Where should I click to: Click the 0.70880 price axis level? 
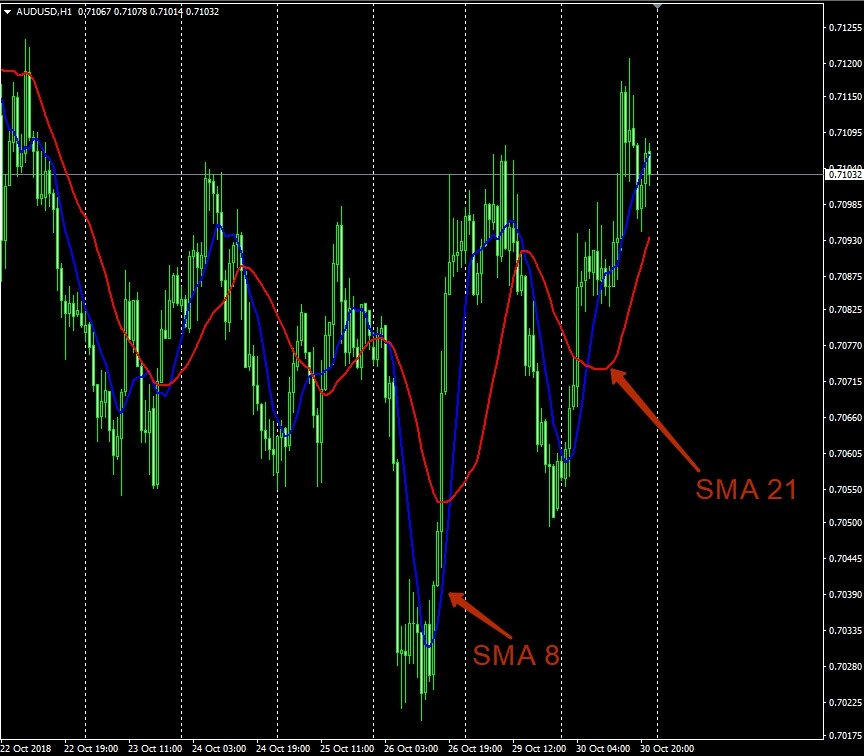point(846,275)
